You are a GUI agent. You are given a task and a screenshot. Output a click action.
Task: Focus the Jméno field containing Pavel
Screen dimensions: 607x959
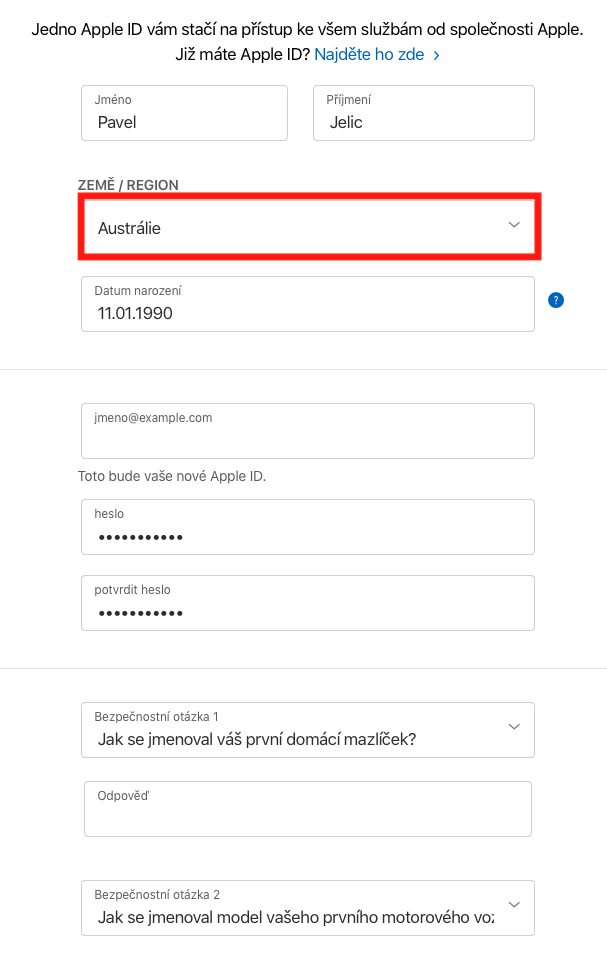(x=184, y=113)
